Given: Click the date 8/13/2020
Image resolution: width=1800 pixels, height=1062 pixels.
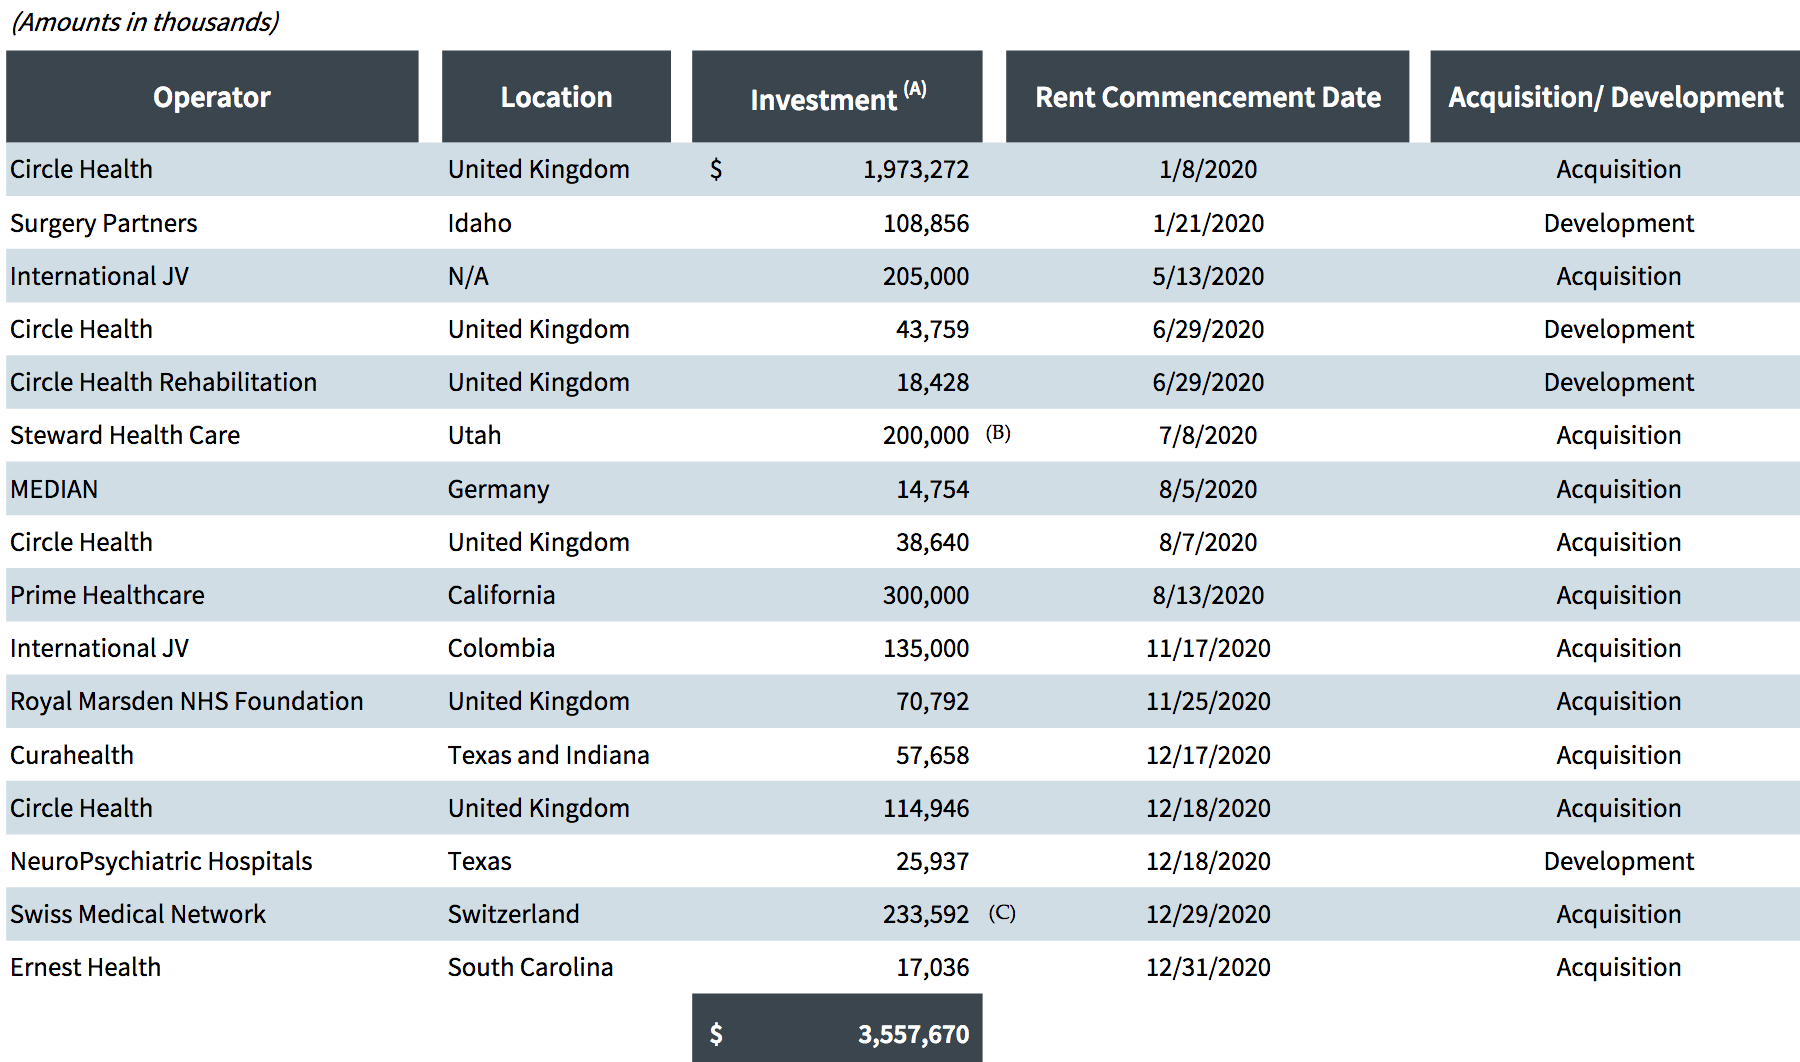Looking at the screenshot, I should click(x=1208, y=595).
